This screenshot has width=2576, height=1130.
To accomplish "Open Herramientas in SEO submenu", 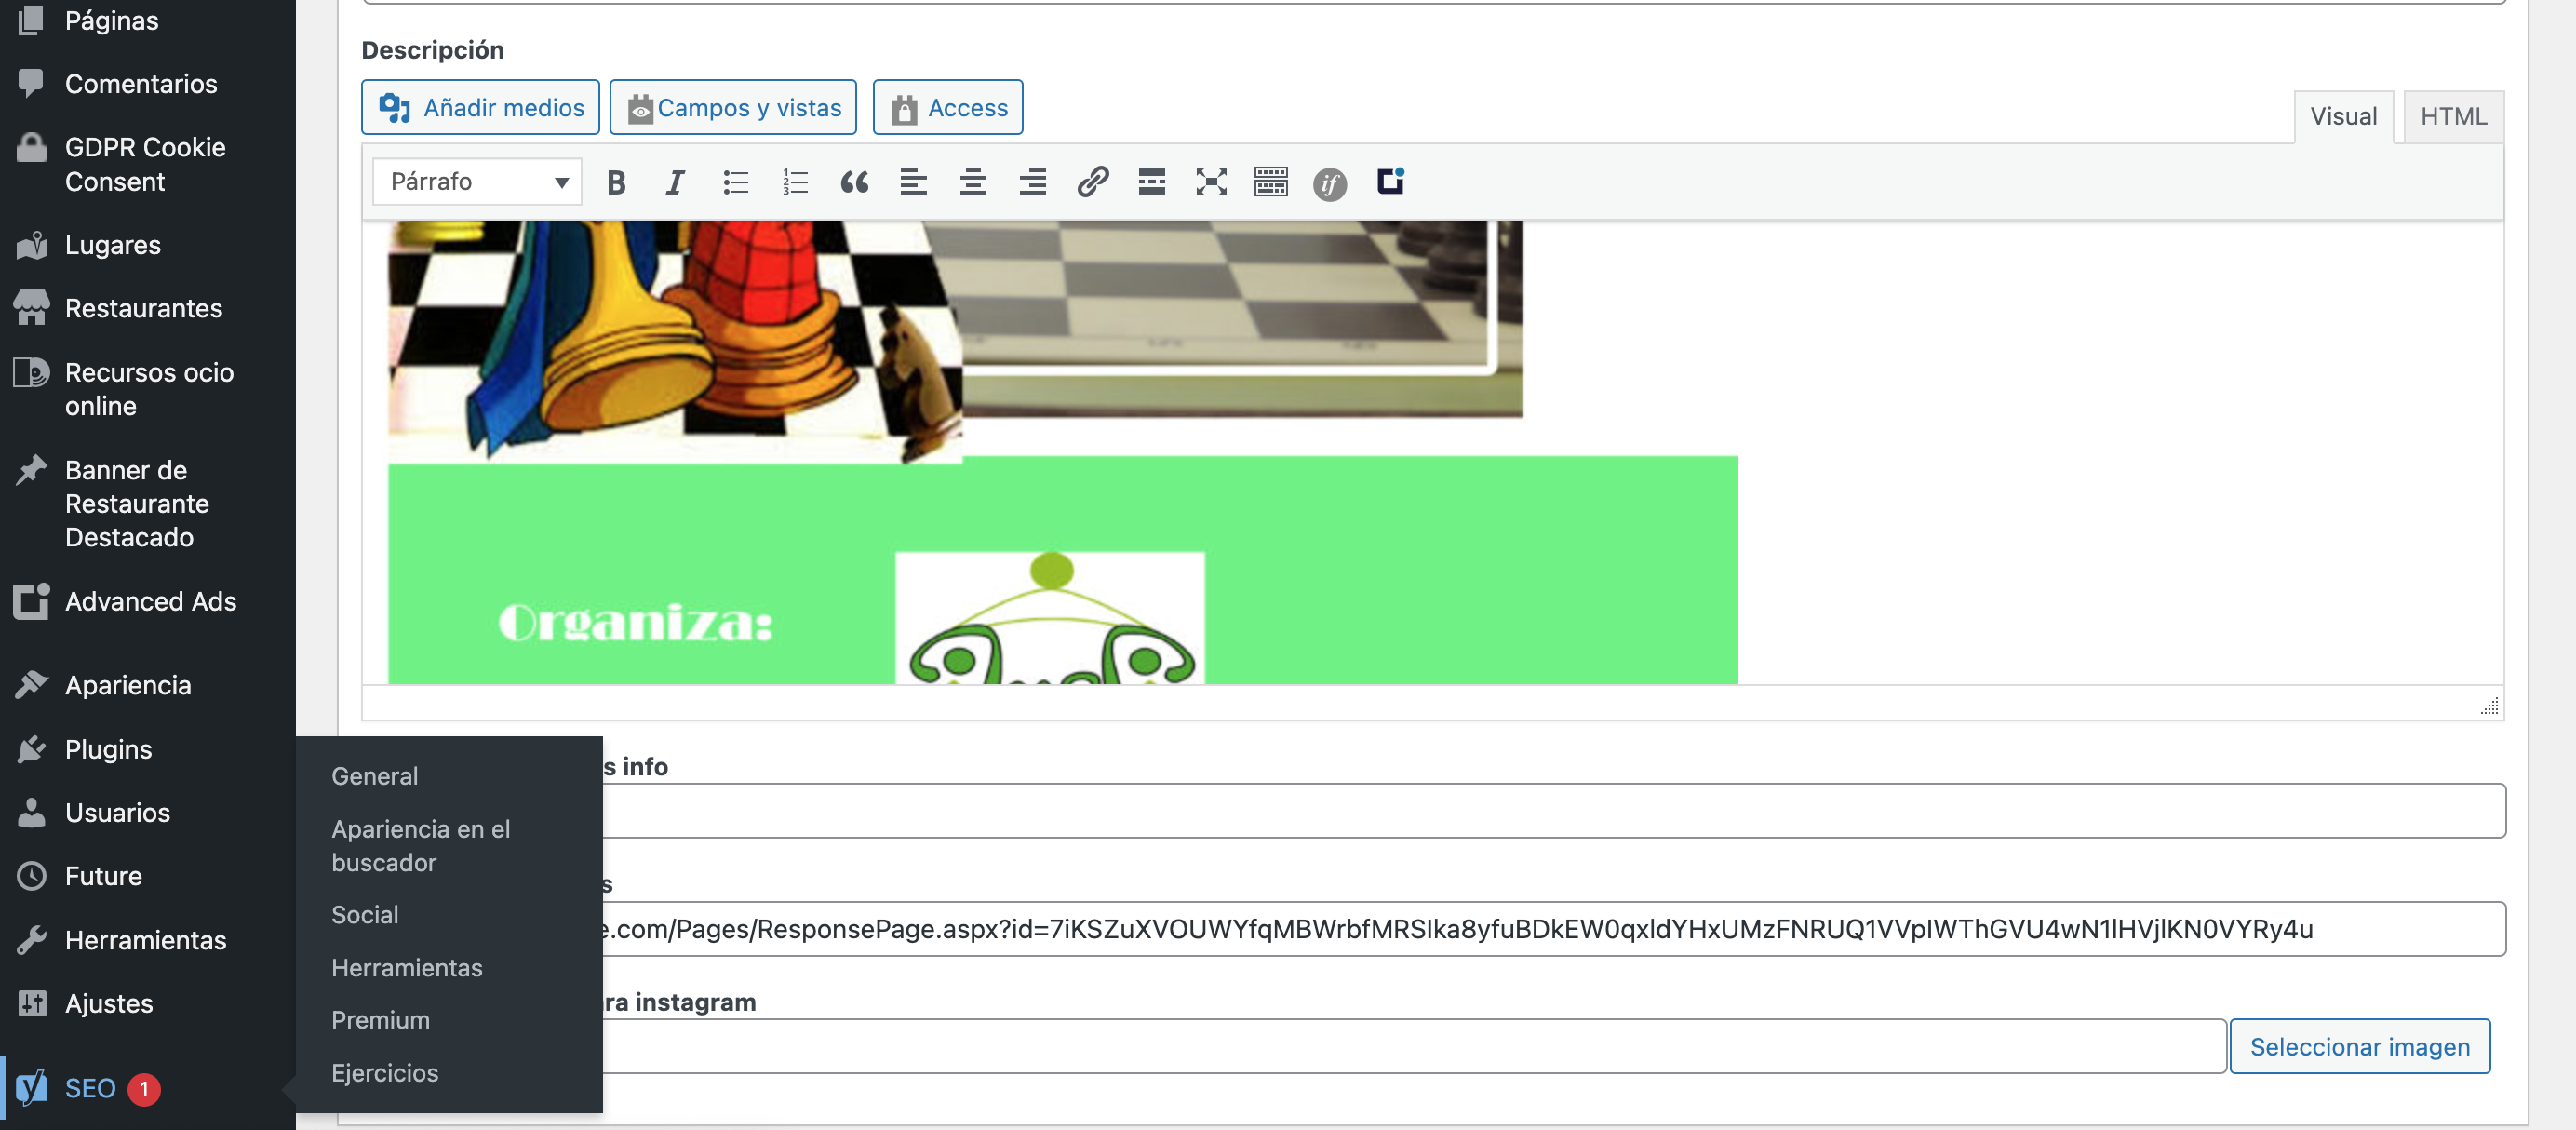I will 407,968.
